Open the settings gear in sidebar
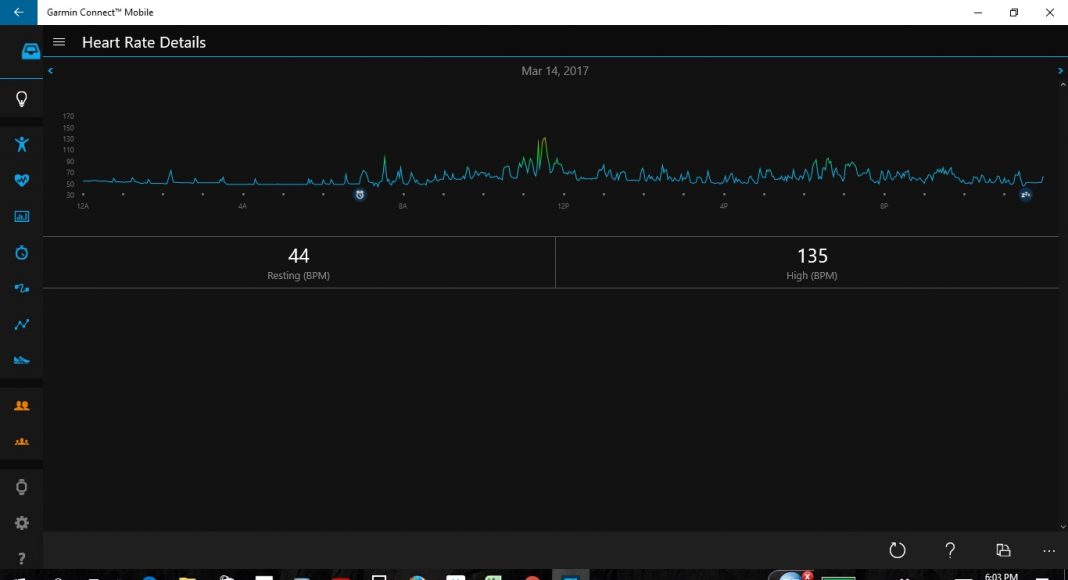1068x580 pixels. (x=22, y=523)
